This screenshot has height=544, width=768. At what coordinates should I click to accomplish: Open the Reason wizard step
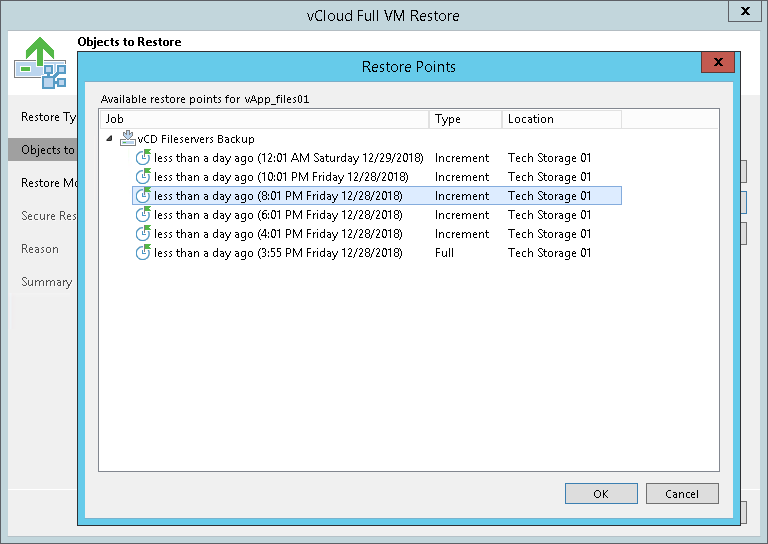click(40, 249)
